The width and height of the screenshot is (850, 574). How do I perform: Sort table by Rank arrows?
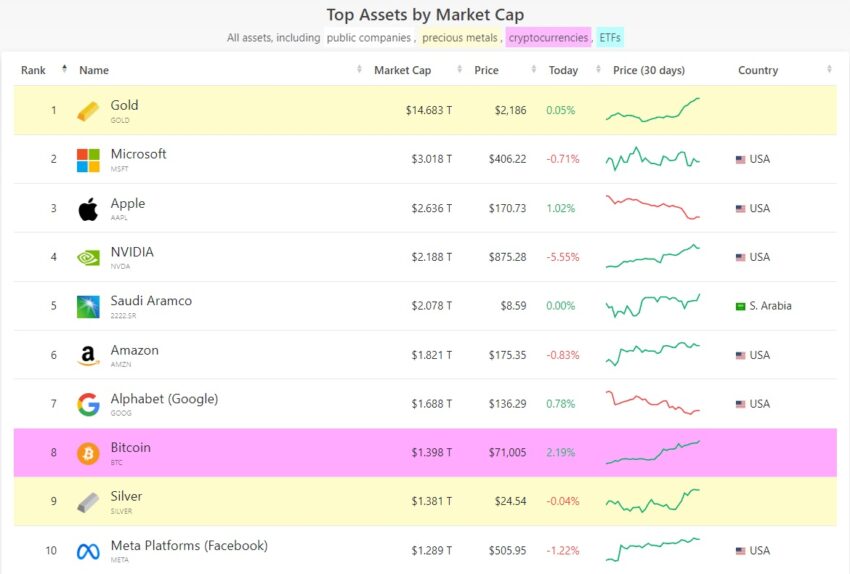pyautogui.click(x=64, y=69)
